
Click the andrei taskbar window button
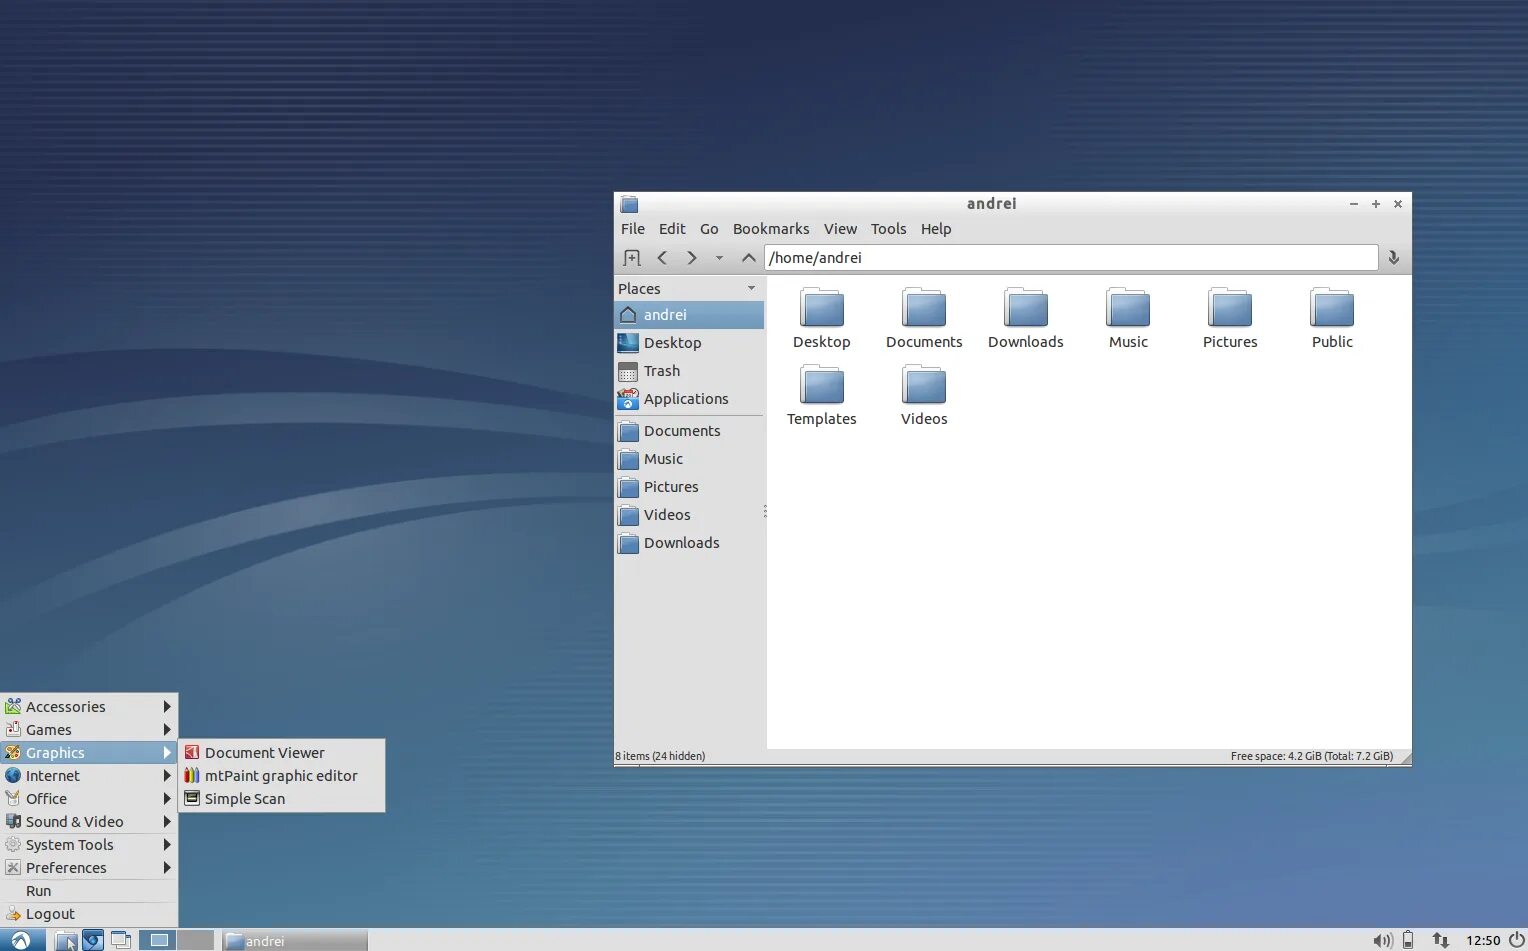click(294, 940)
